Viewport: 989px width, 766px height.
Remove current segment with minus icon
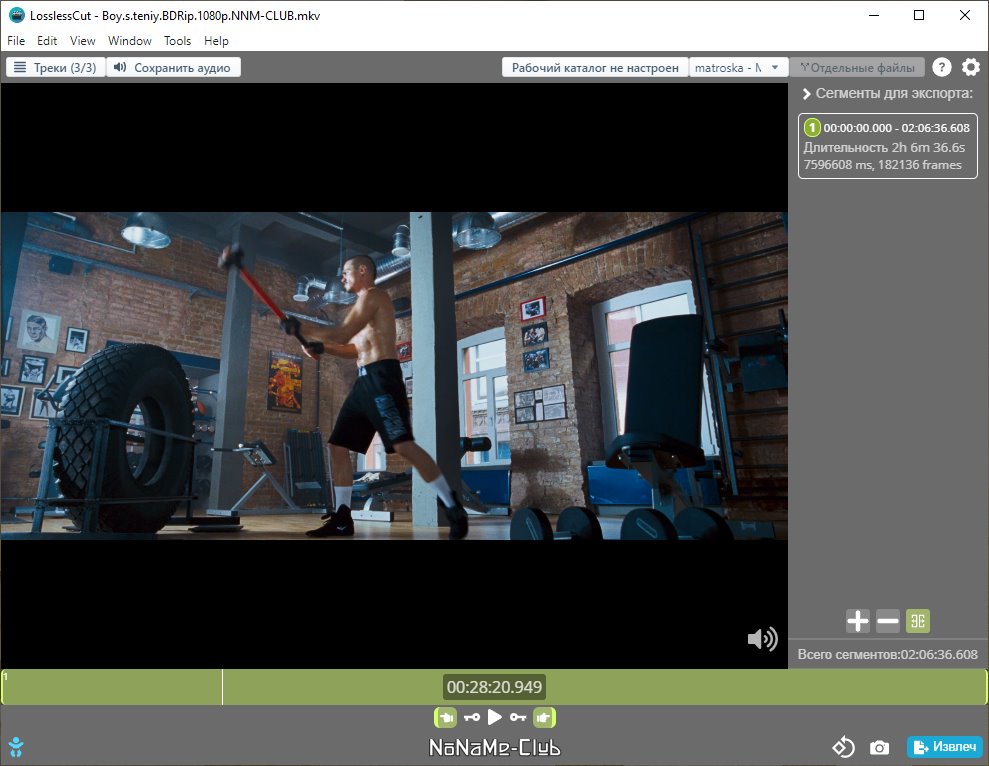pos(887,621)
